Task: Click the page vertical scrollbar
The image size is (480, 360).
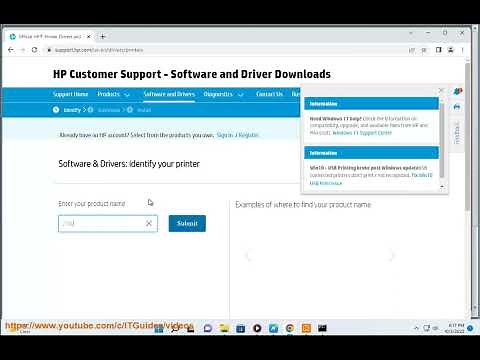Action: tap(468, 137)
